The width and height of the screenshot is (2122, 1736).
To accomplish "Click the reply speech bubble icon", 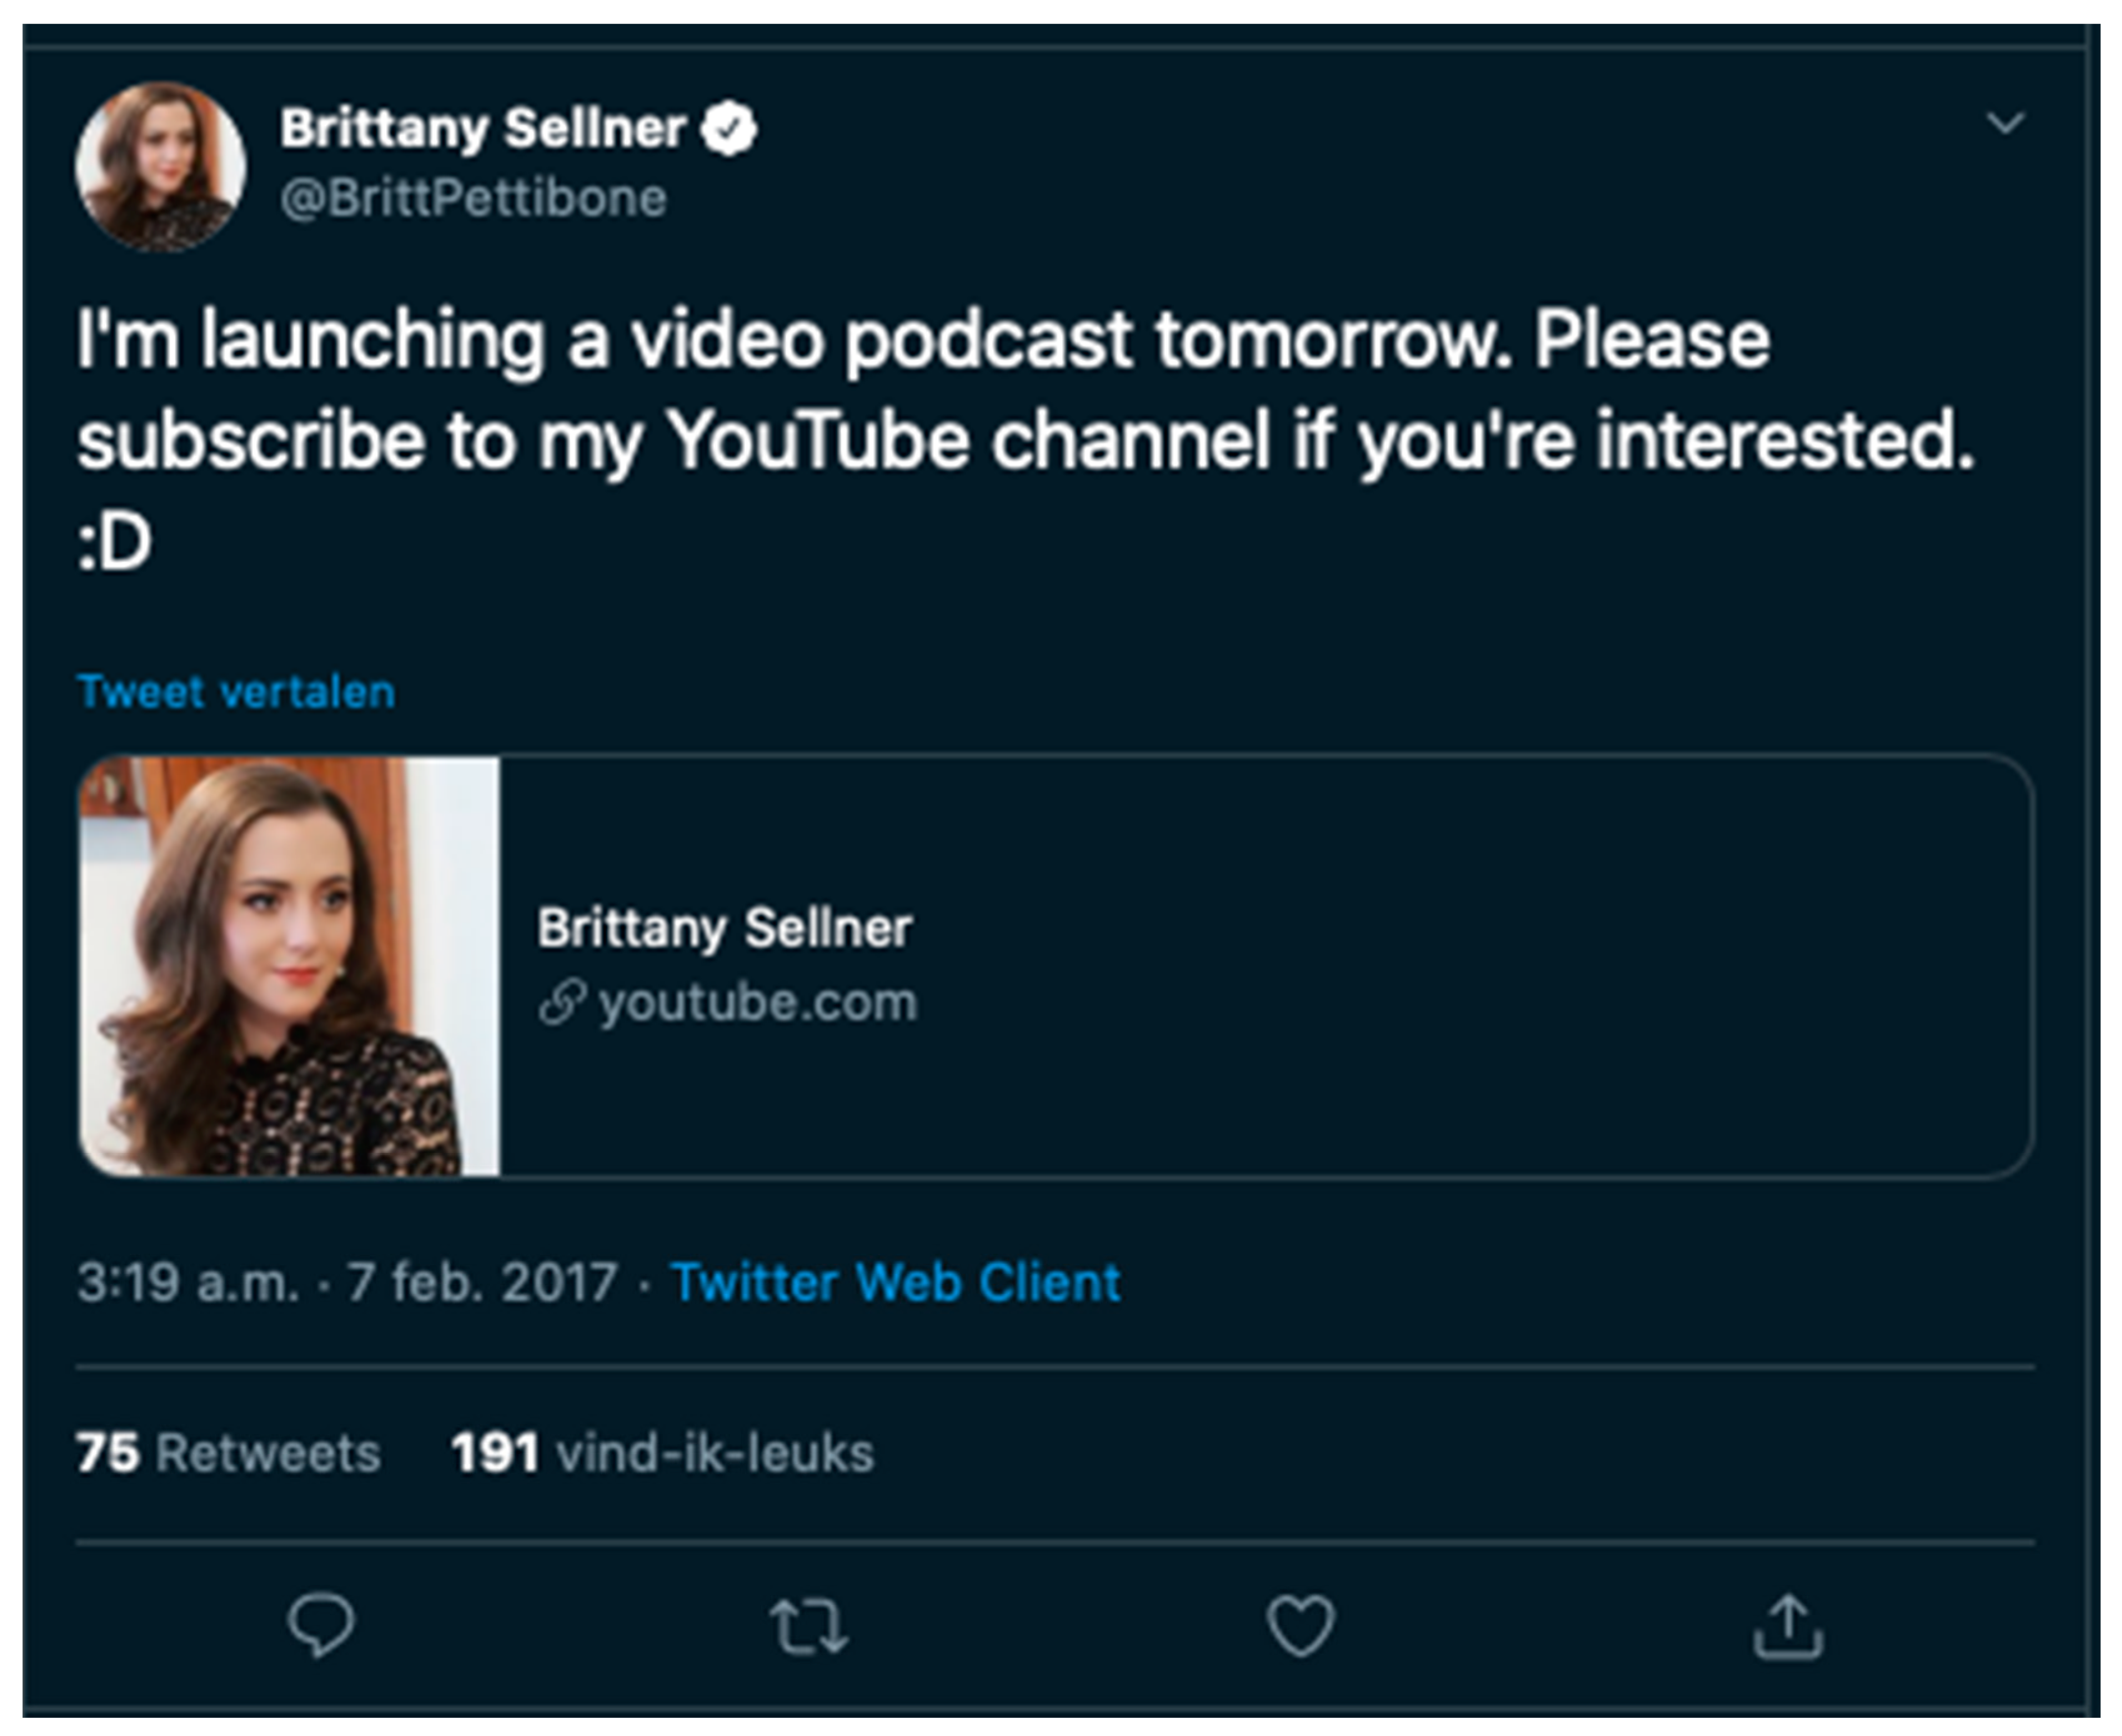I will point(320,1626).
